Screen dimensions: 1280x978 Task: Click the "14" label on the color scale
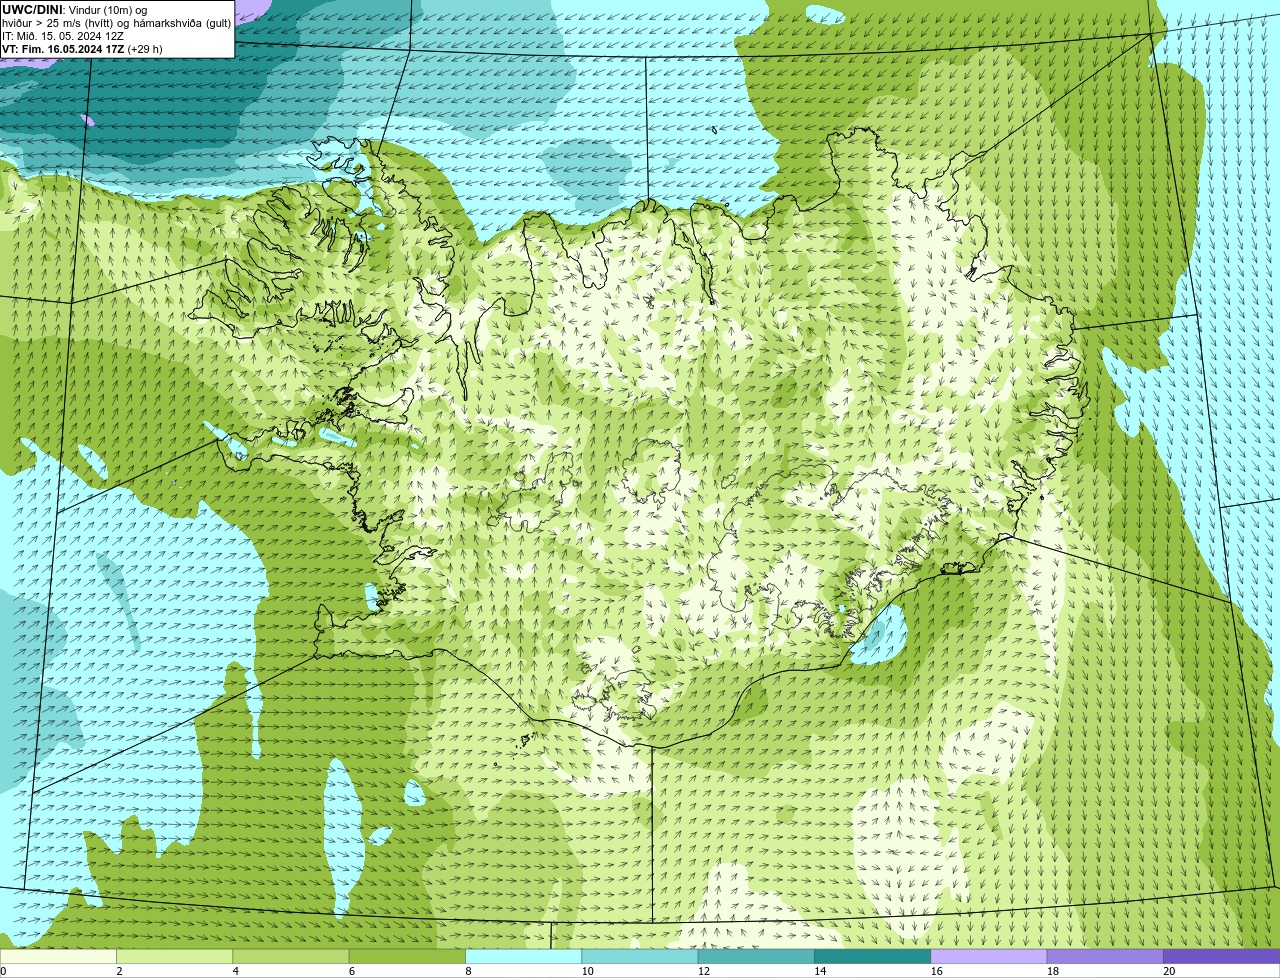pos(820,971)
